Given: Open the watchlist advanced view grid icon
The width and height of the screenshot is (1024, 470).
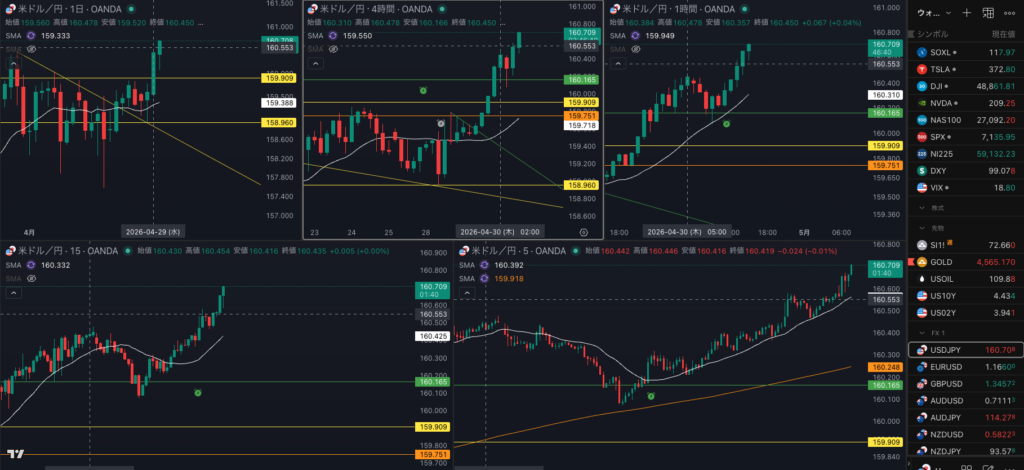Looking at the screenshot, I should pyautogui.click(x=988, y=13).
